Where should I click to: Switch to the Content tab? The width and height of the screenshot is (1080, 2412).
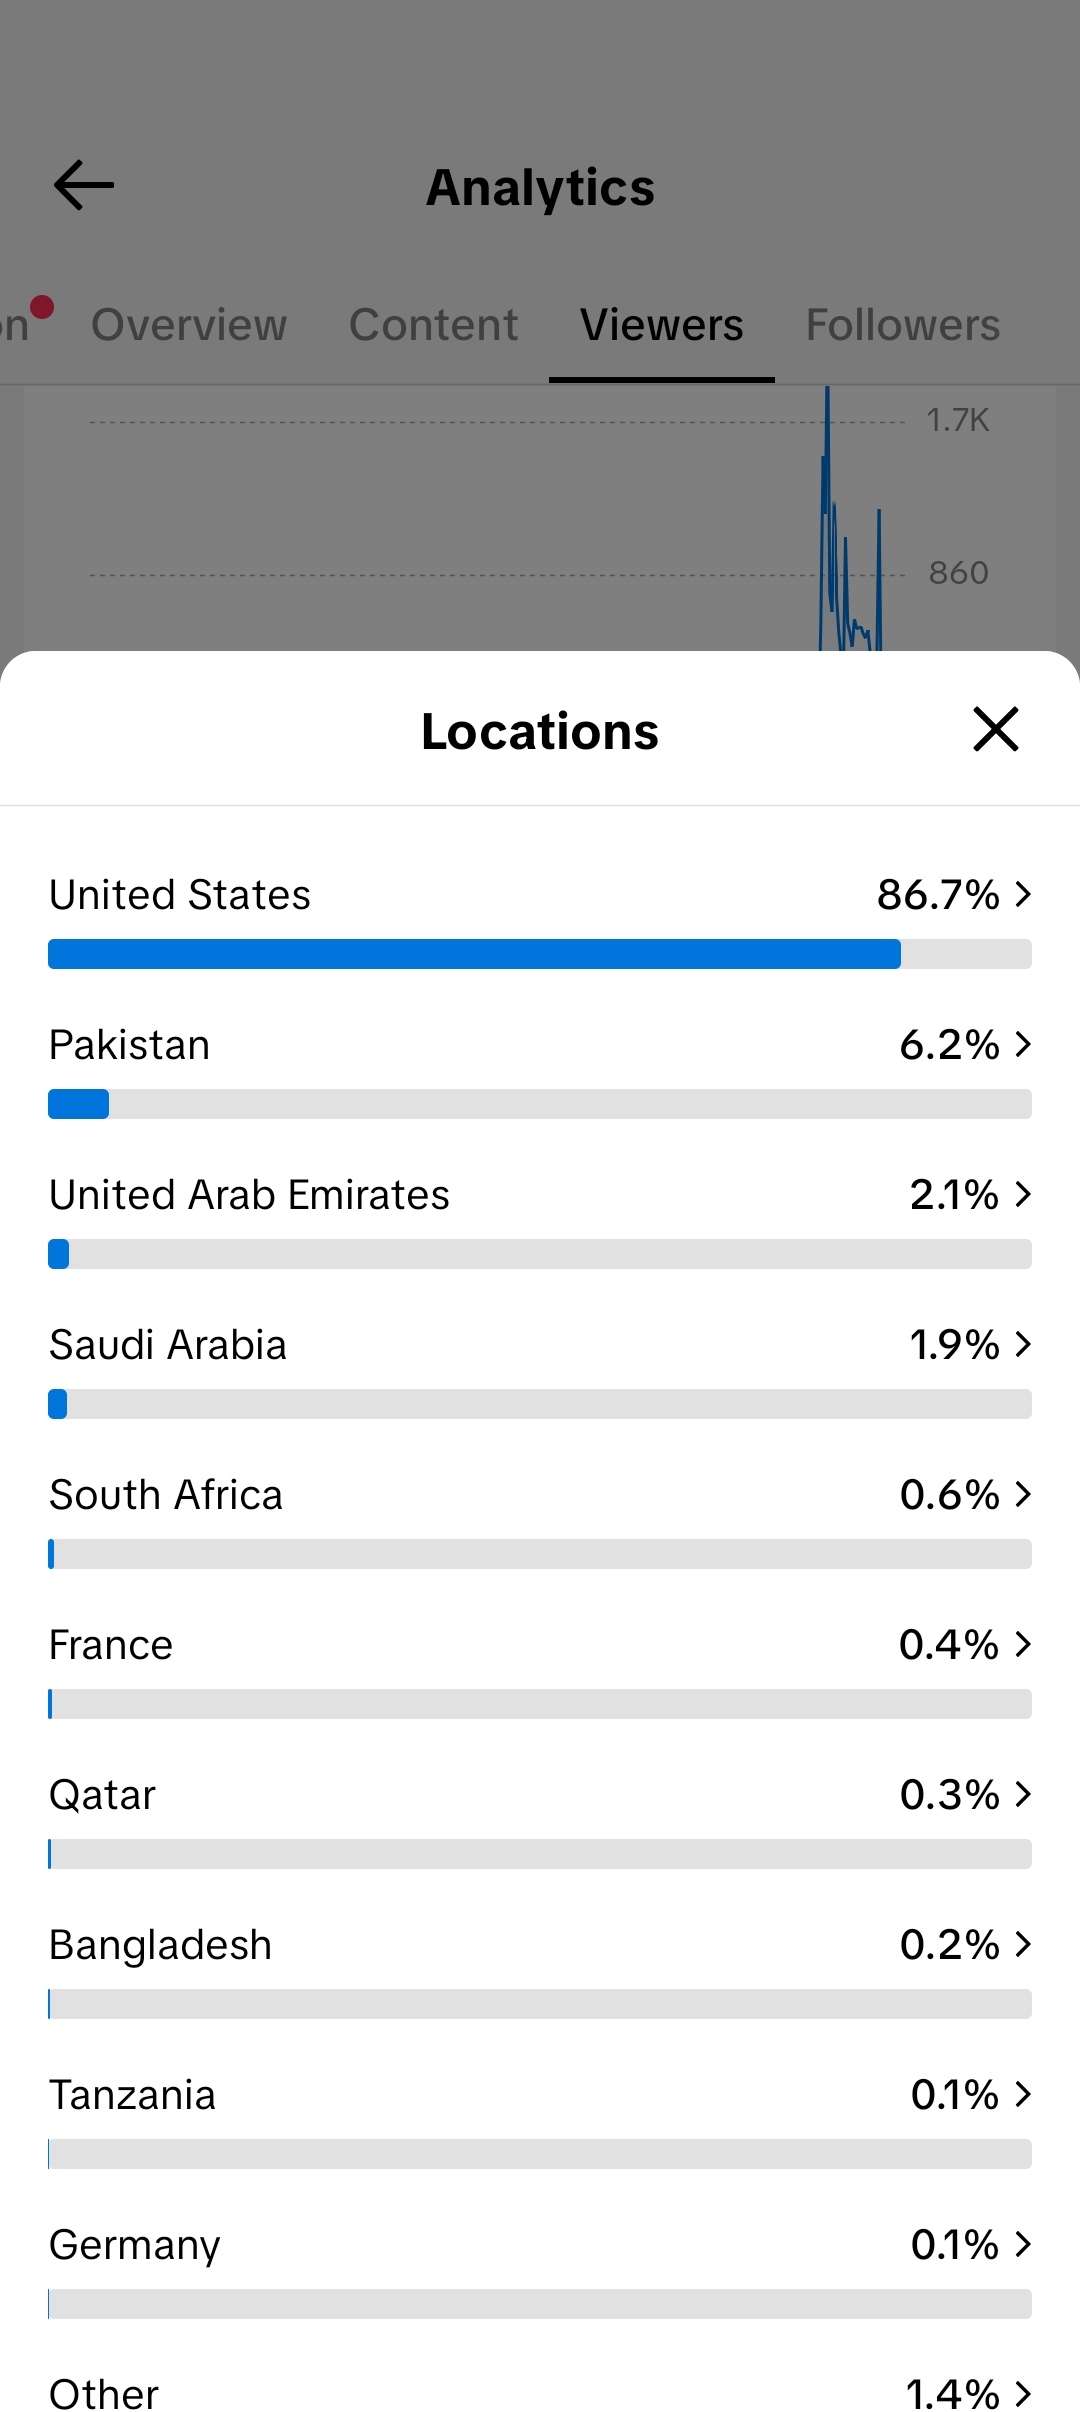[433, 325]
